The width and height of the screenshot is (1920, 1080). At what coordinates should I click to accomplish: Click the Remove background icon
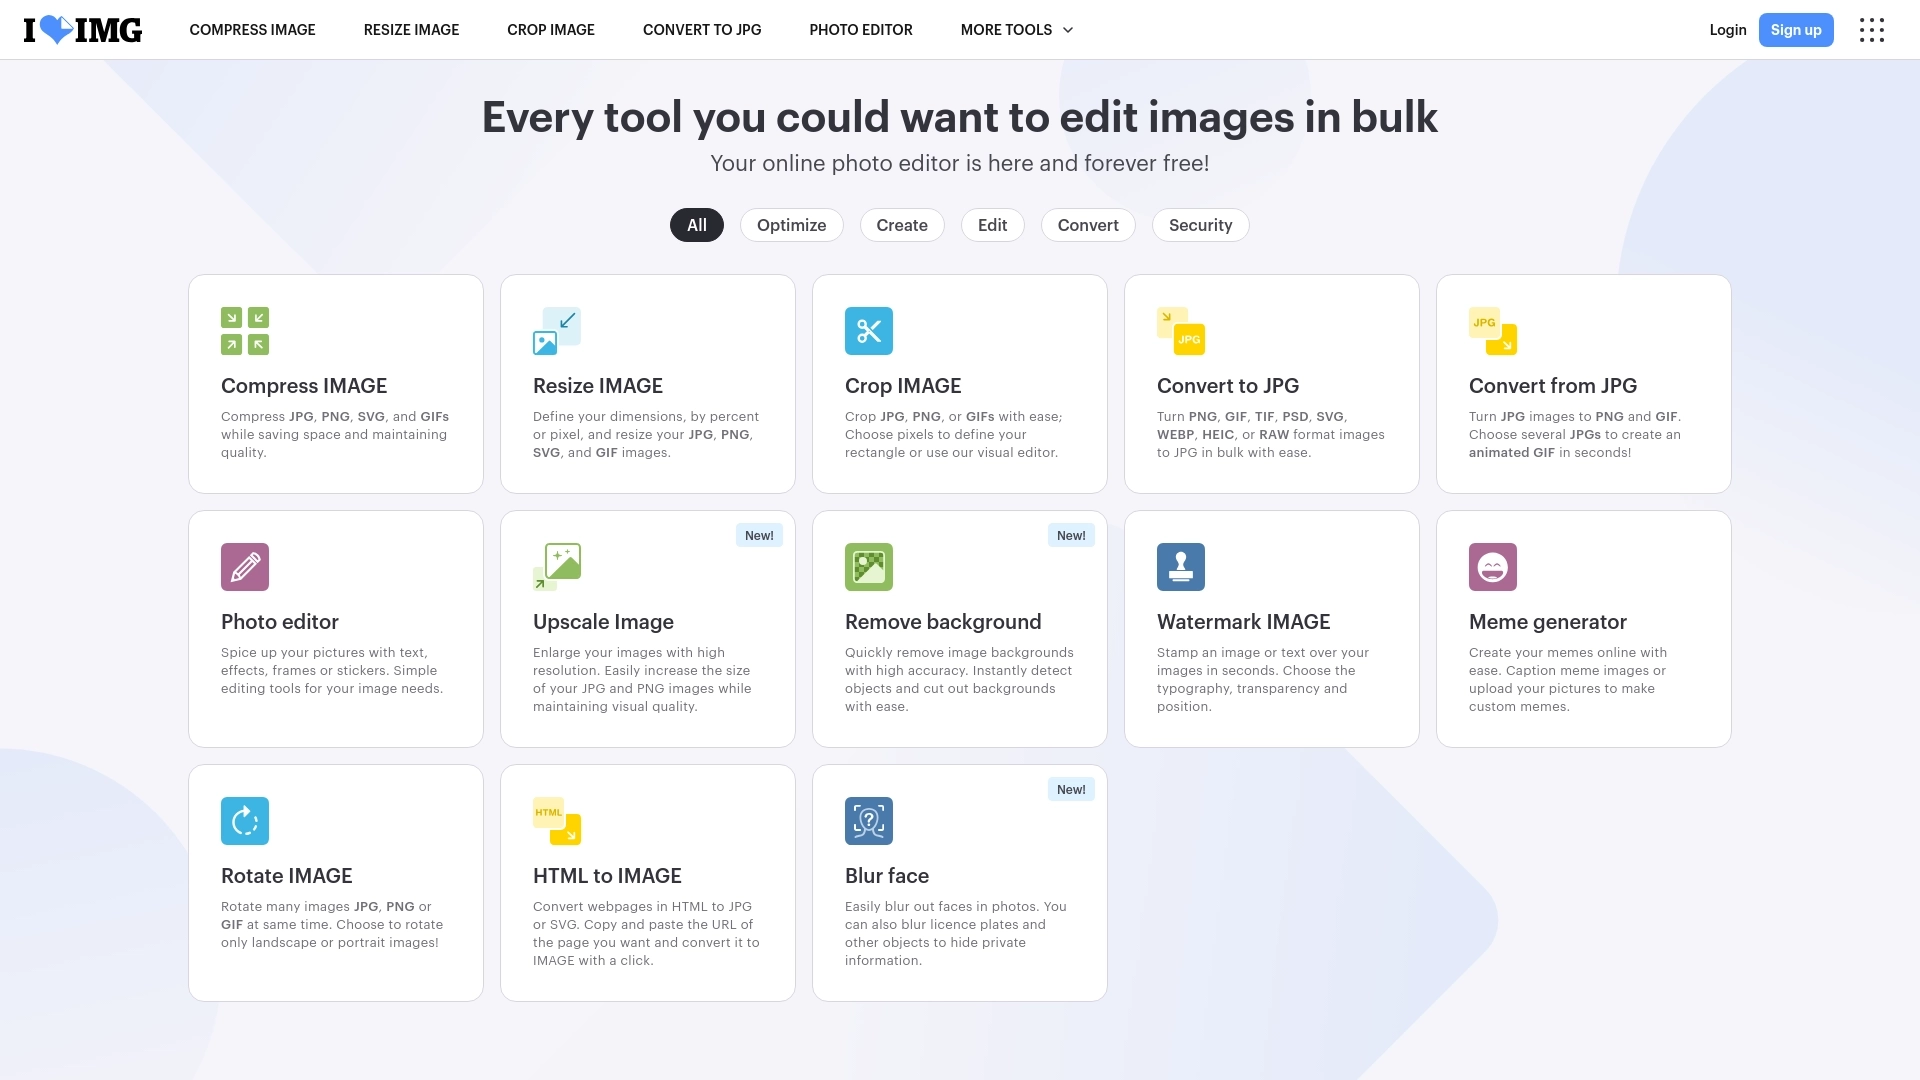point(869,567)
